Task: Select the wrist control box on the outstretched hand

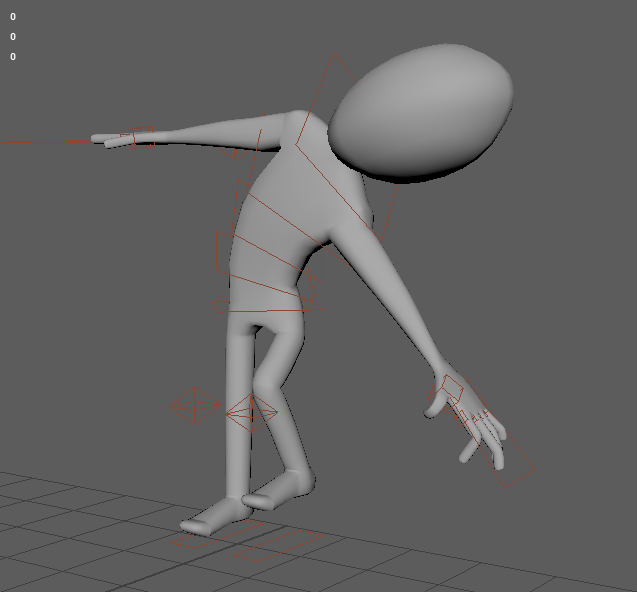Action: click(x=142, y=137)
